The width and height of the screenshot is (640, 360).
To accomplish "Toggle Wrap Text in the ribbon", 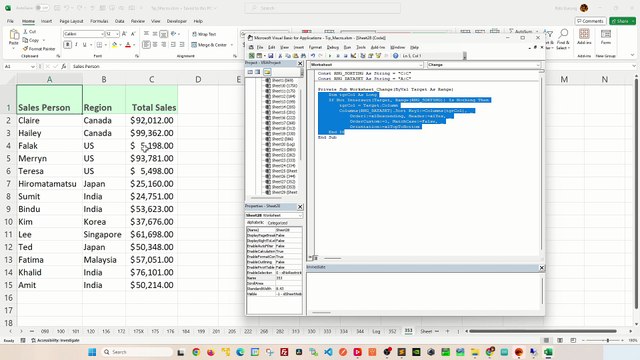I will [204, 34].
